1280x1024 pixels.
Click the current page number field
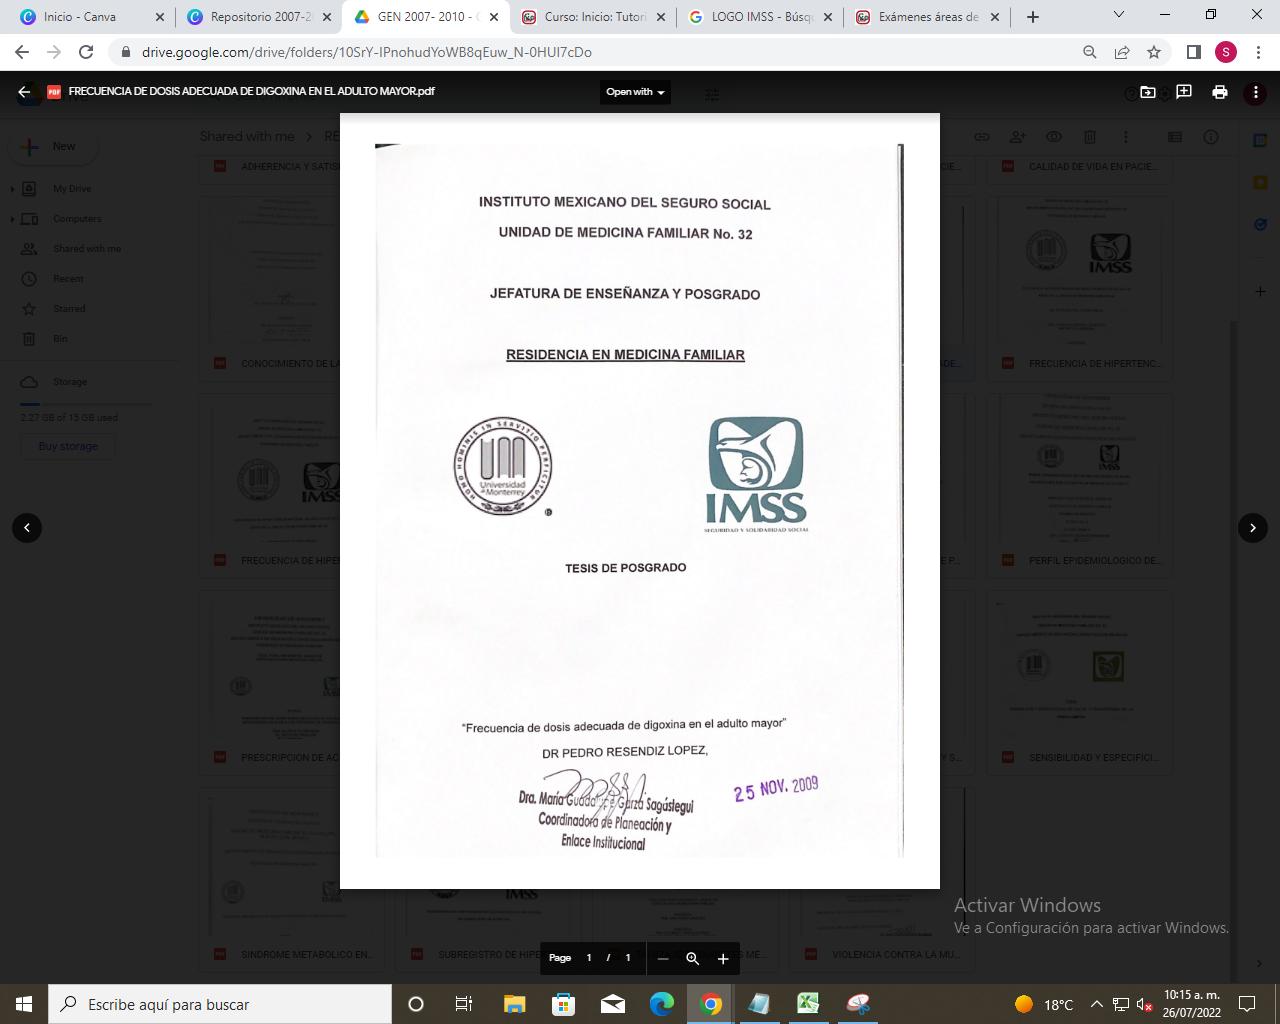coord(589,958)
